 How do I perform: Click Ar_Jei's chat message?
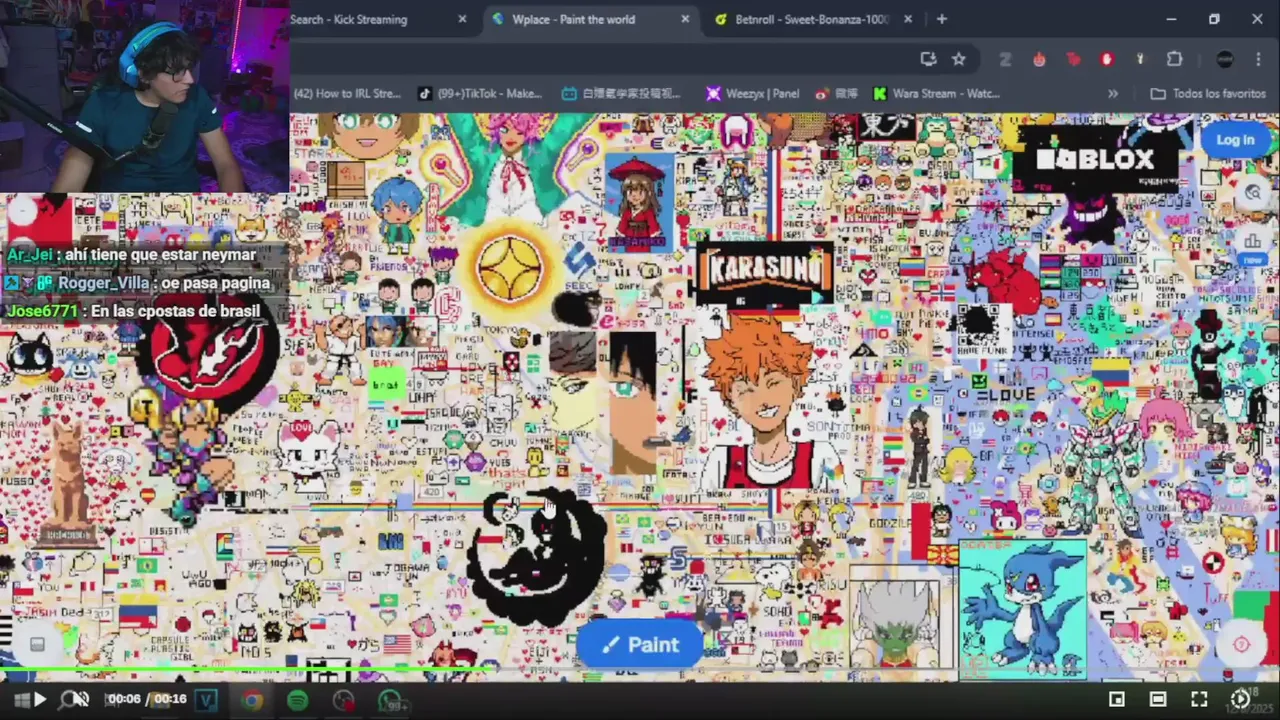(x=131, y=255)
